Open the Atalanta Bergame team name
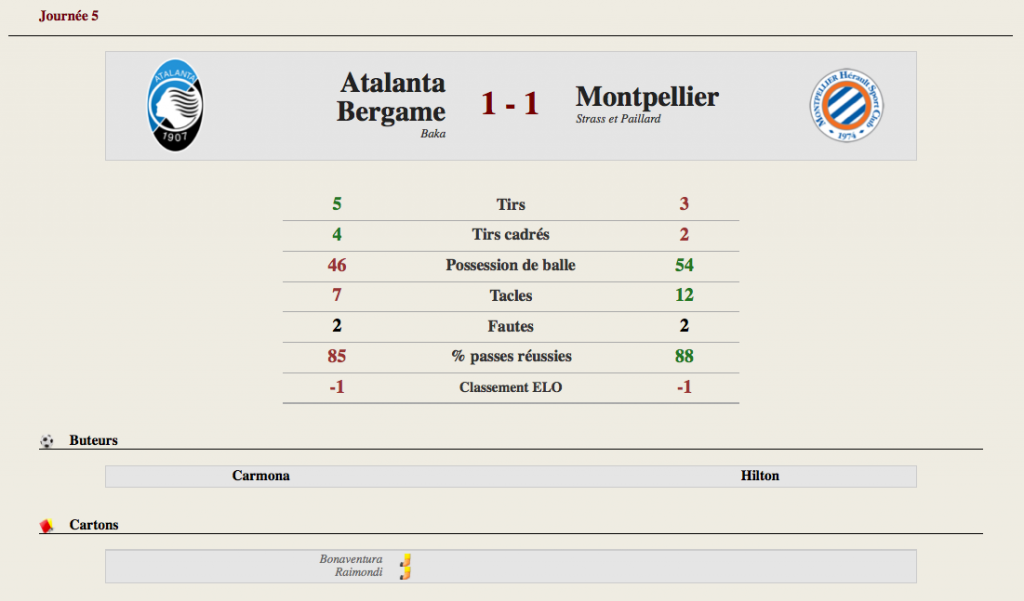 pyautogui.click(x=391, y=97)
